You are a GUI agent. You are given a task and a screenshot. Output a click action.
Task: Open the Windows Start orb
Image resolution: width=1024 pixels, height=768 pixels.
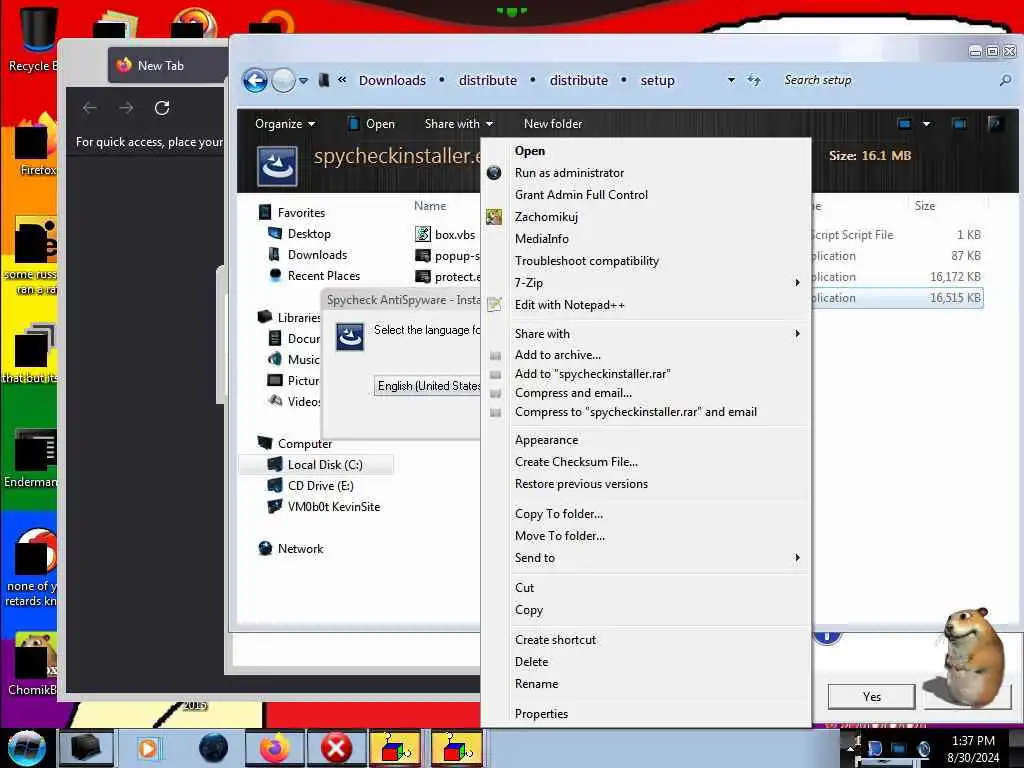click(x=26, y=748)
